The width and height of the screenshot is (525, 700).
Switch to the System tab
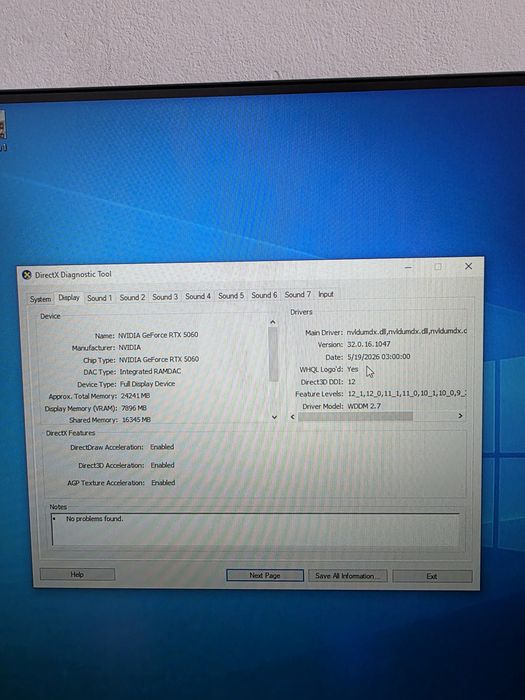coord(40,299)
